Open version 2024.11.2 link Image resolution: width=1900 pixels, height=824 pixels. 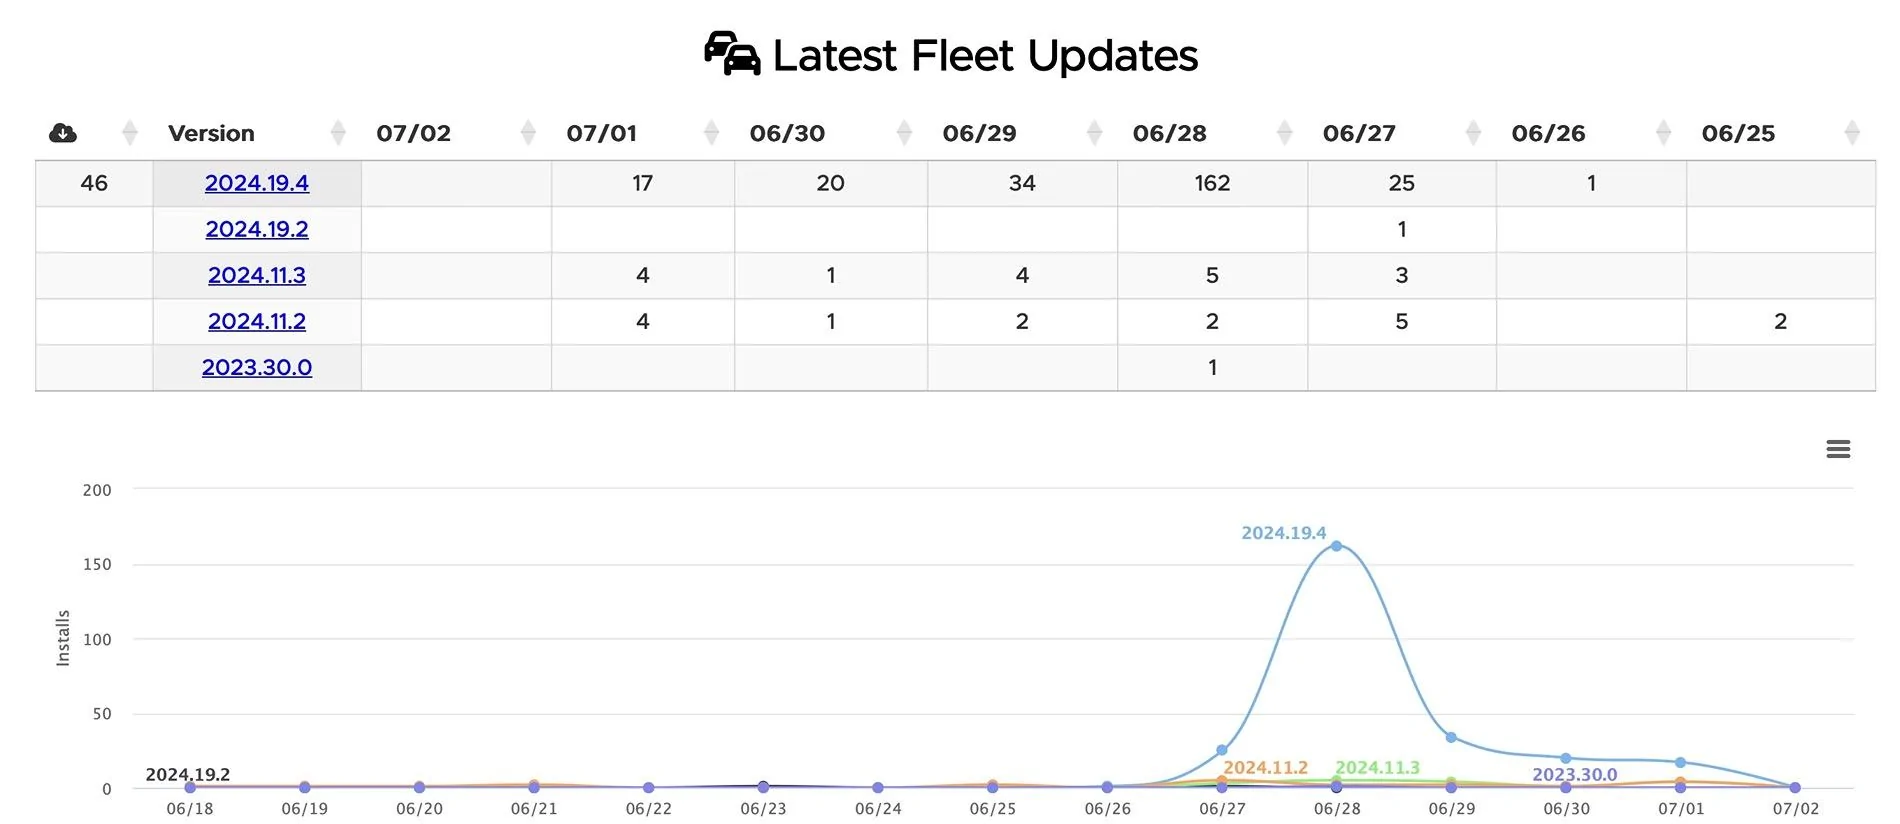pos(257,321)
